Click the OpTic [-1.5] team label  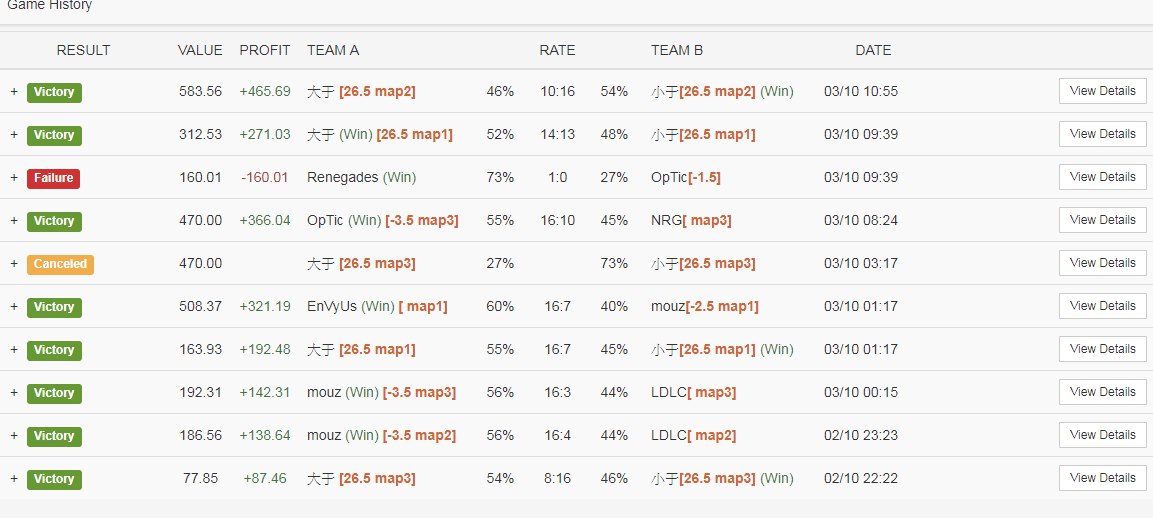[x=685, y=178]
